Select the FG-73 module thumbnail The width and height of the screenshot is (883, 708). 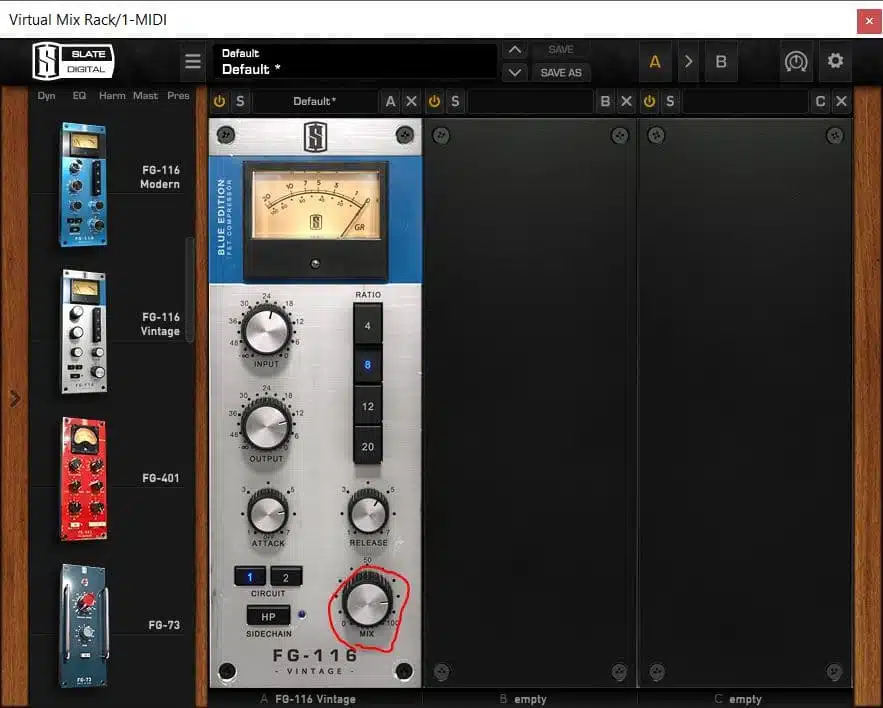click(84, 625)
